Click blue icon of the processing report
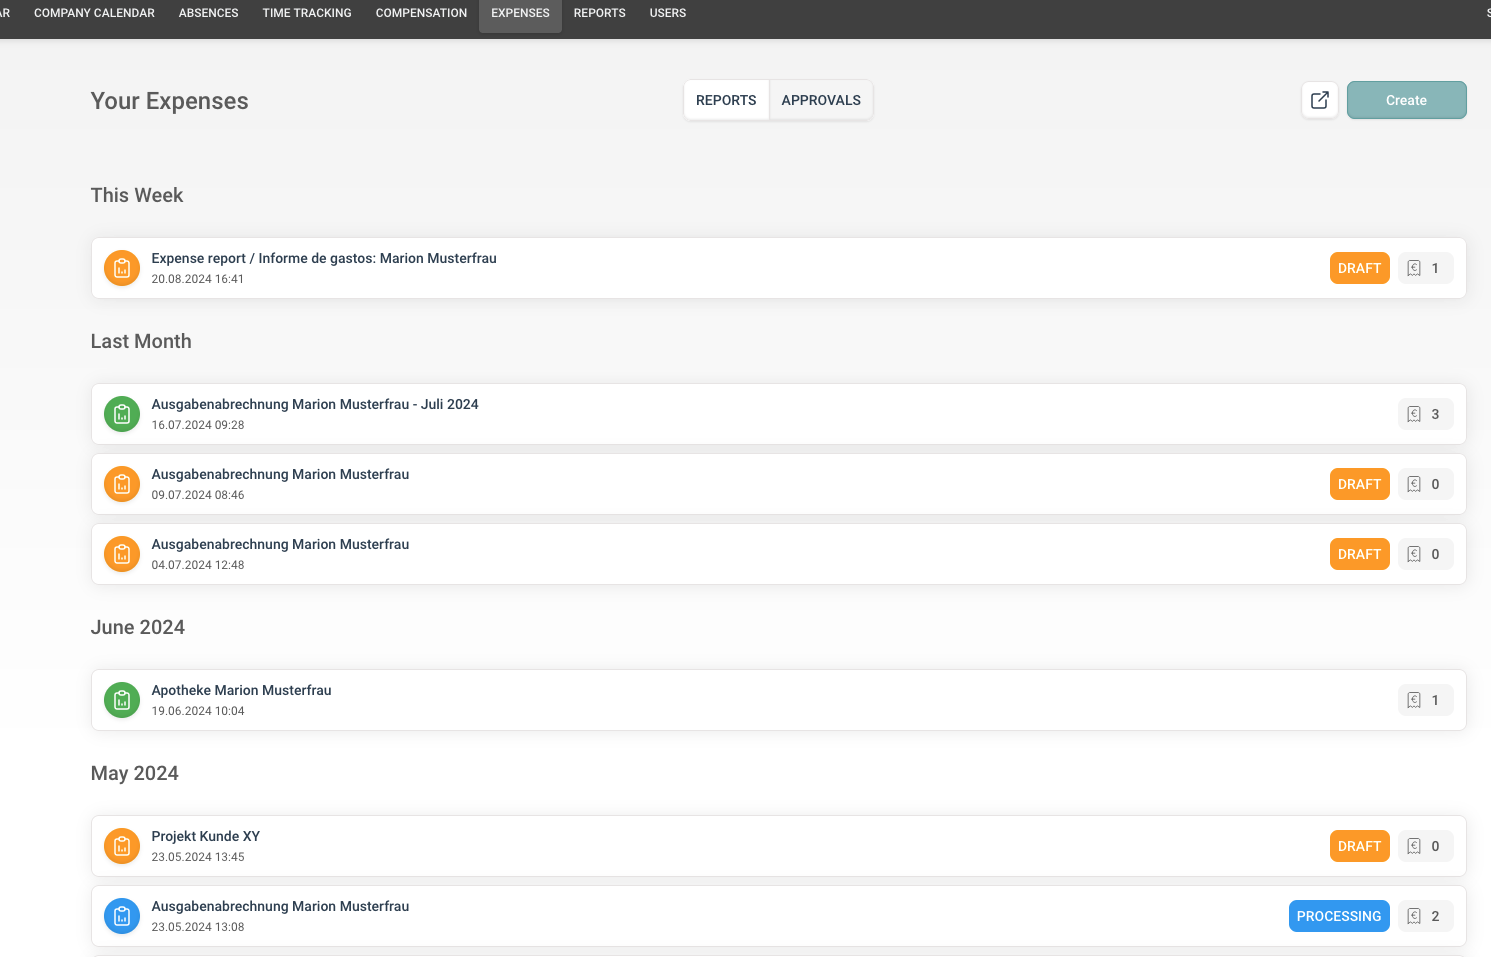This screenshot has width=1491, height=957. tap(122, 916)
